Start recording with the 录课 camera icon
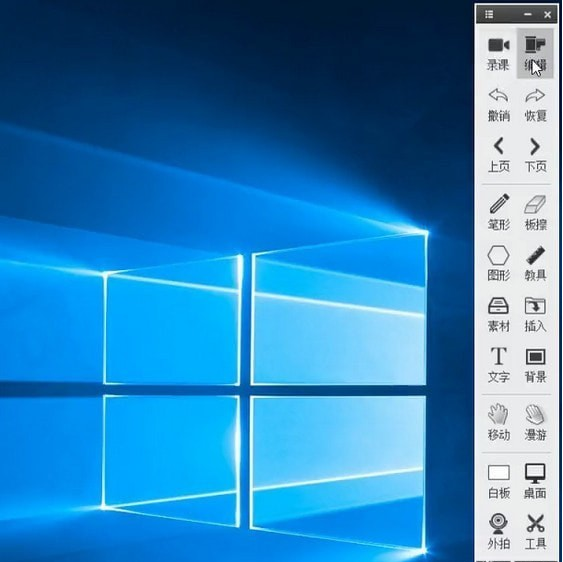563x562 pixels. pos(498,54)
